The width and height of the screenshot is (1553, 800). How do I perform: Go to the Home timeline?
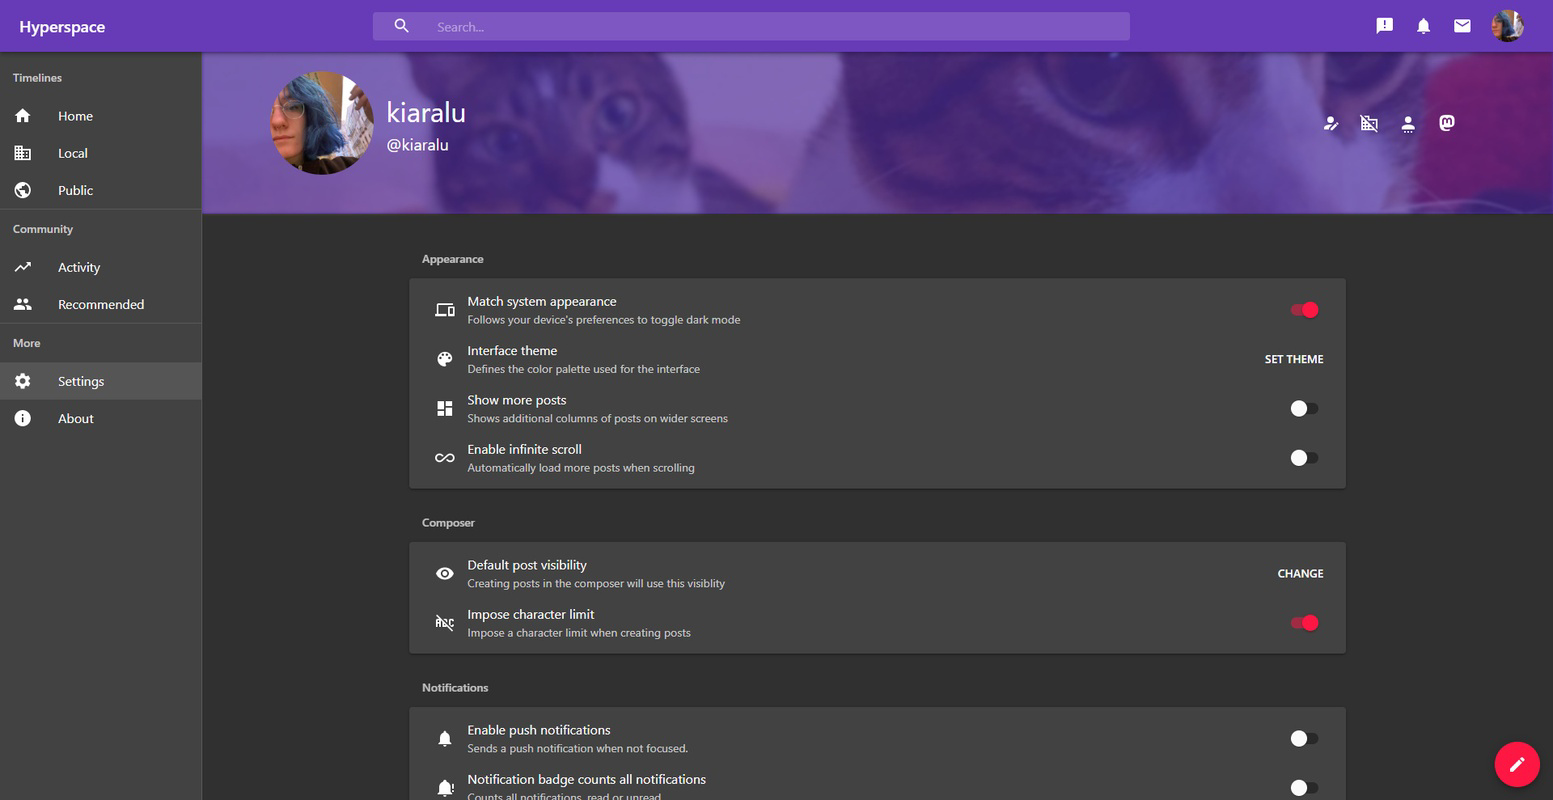(x=100, y=116)
